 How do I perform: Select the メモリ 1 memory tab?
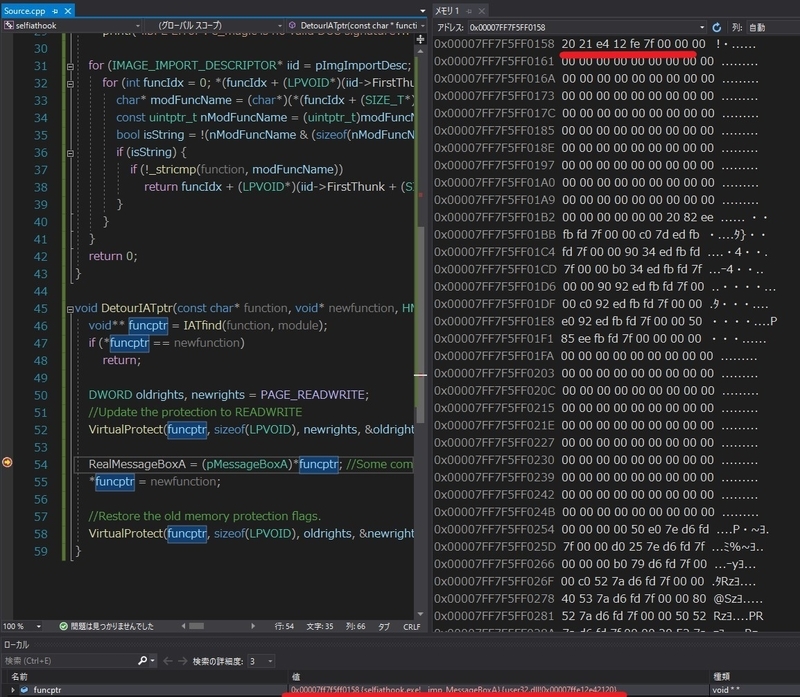pyautogui.click(x=447, y=11)
